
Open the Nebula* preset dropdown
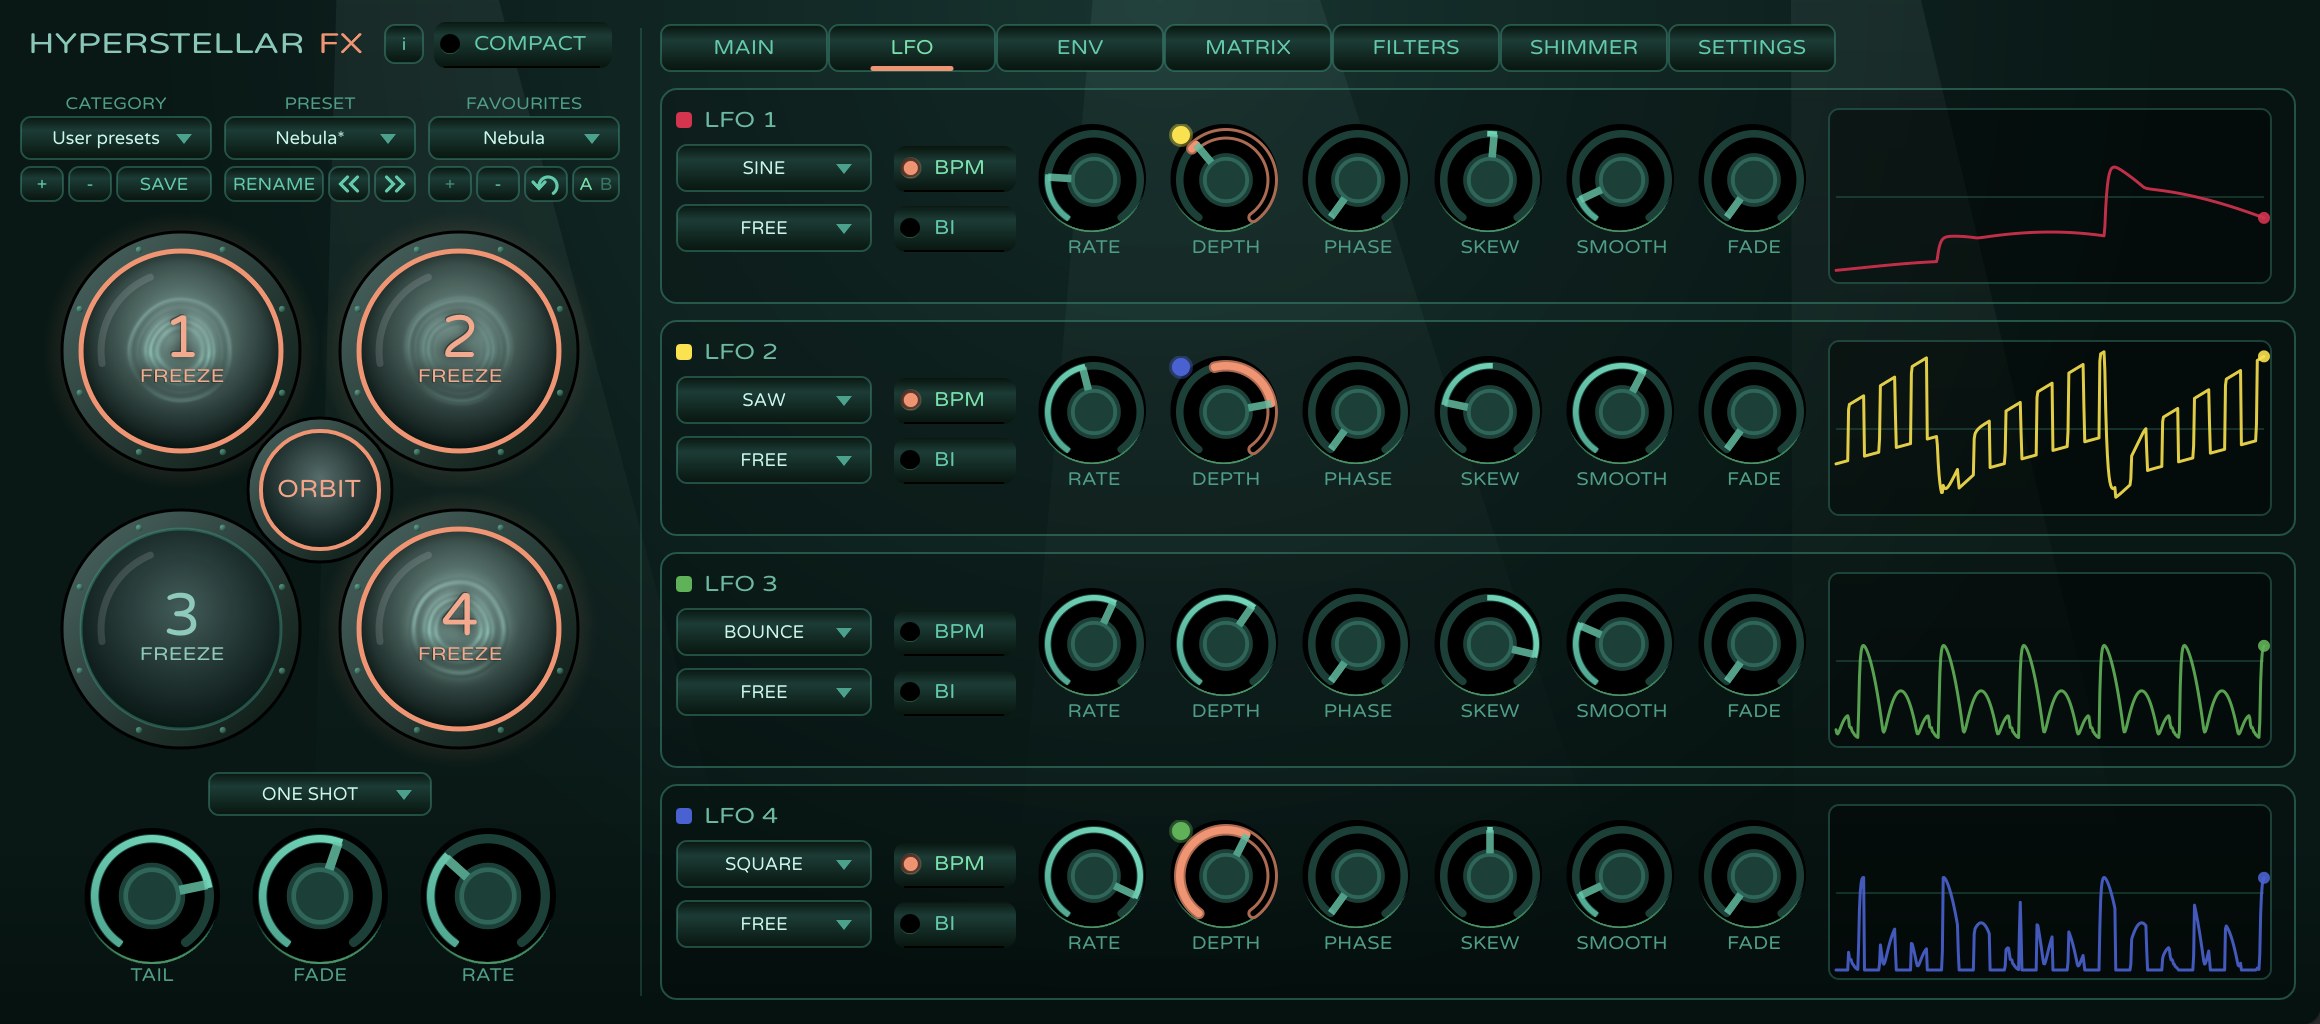click(x=320, y=138)
